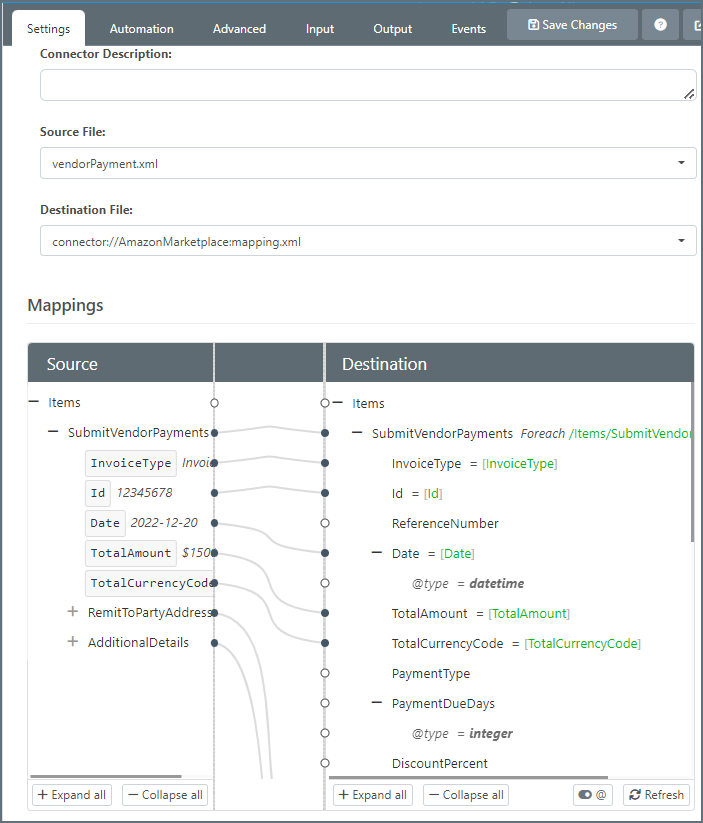Open the Source File dropdown
Viewport: 703px width, 823px height.
pos(368,163)
